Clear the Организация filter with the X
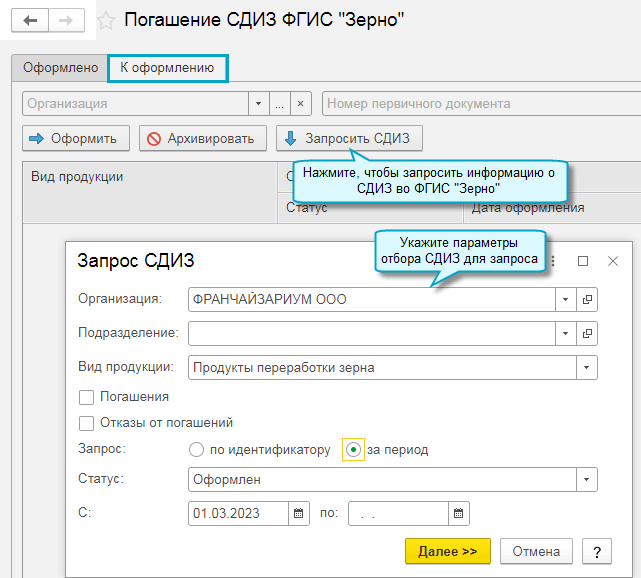The image size is (641, 578). click(301, 104)
